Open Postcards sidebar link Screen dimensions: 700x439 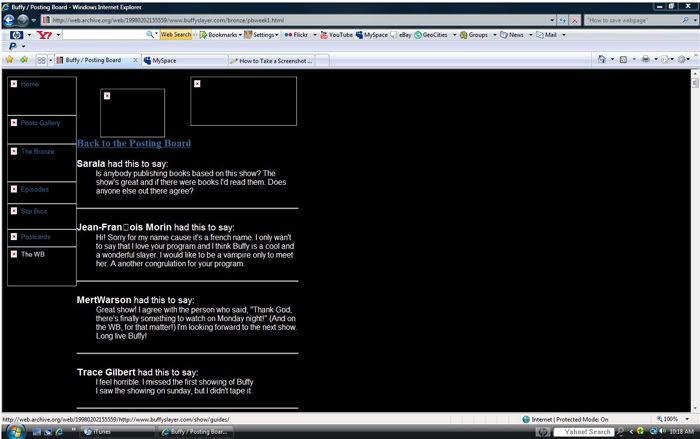point(35,237)
